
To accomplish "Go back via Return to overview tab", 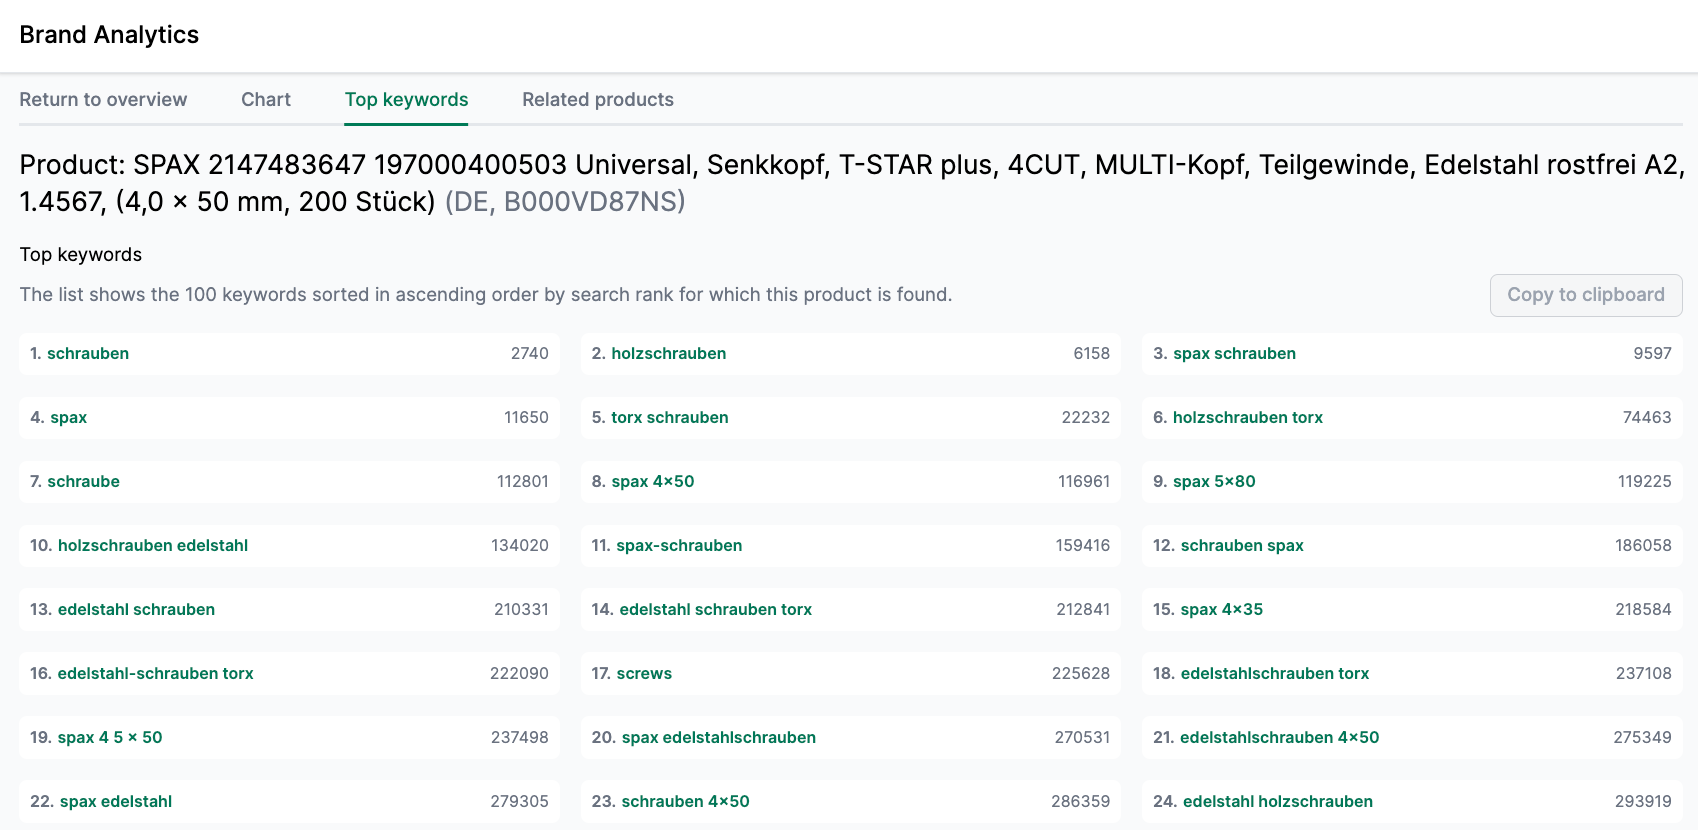I will tap(103, 99).
